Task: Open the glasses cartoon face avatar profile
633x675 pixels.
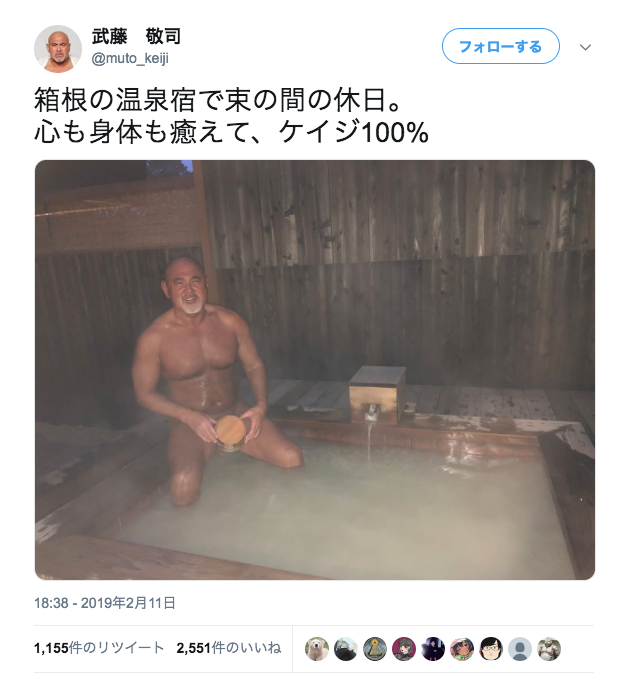Action: pos(491,649)
